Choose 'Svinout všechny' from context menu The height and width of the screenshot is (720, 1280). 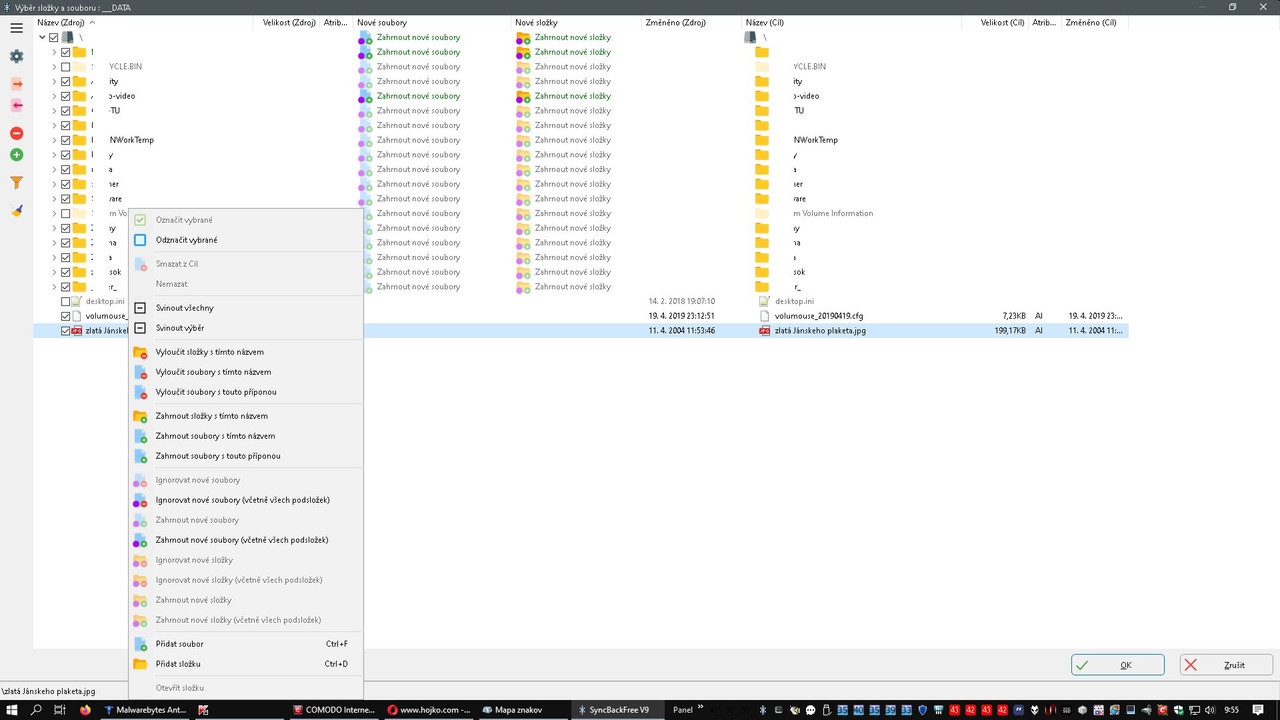(246, 308)
